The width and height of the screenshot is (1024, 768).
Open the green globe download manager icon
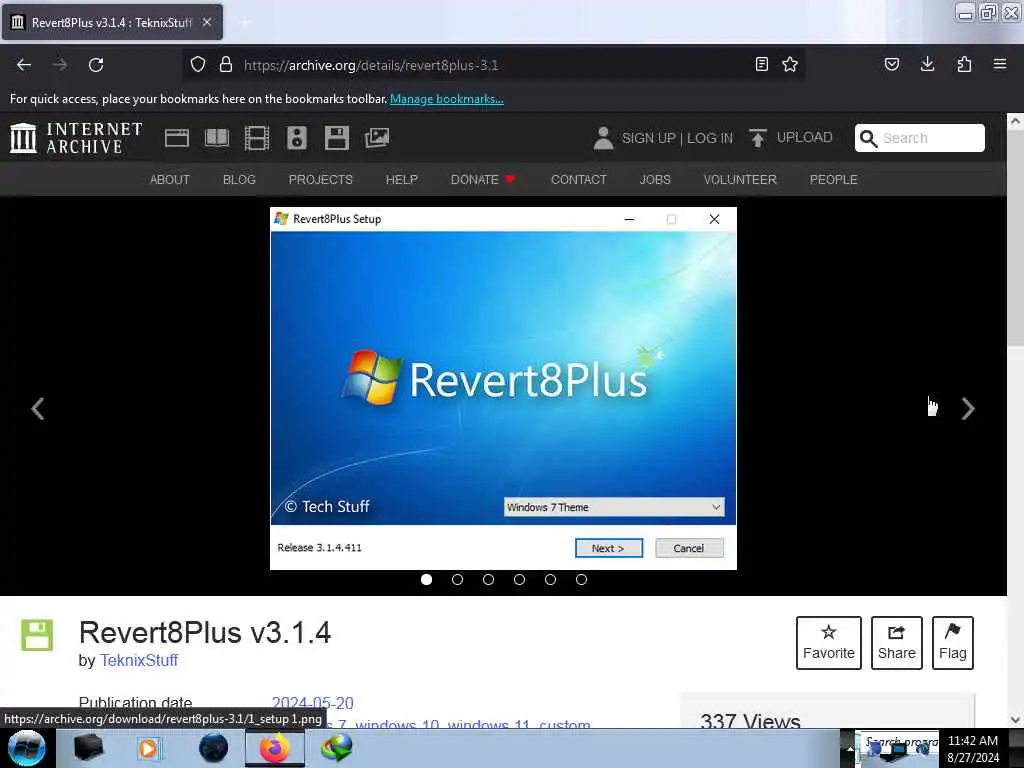pos(336,748)
